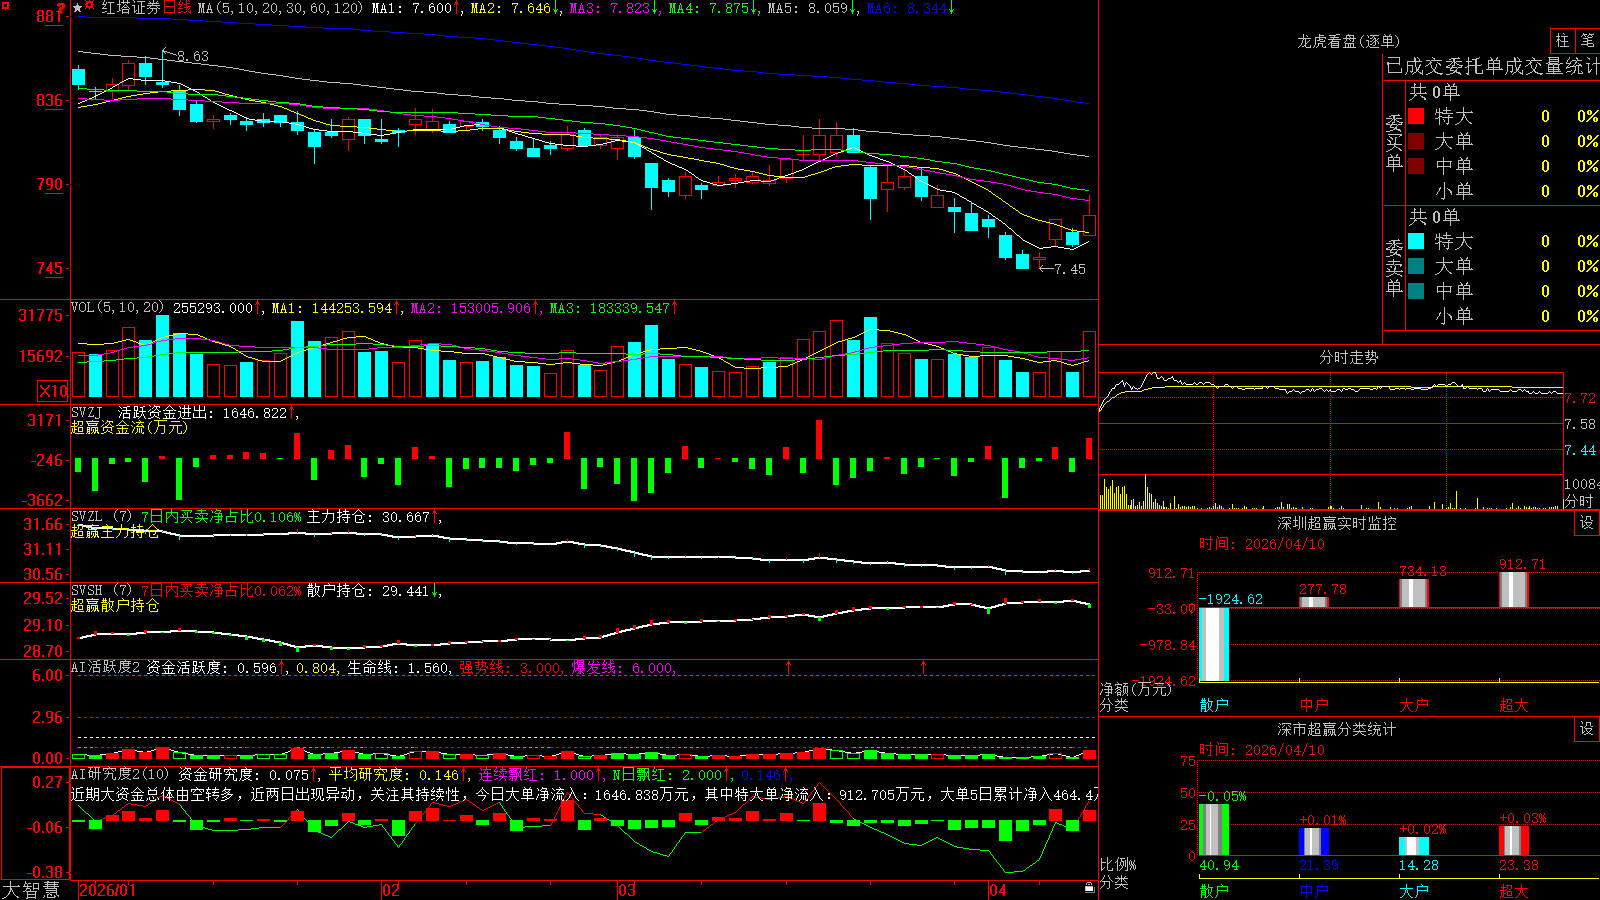Click the red 特大 buy-order color swatch

1416,116
